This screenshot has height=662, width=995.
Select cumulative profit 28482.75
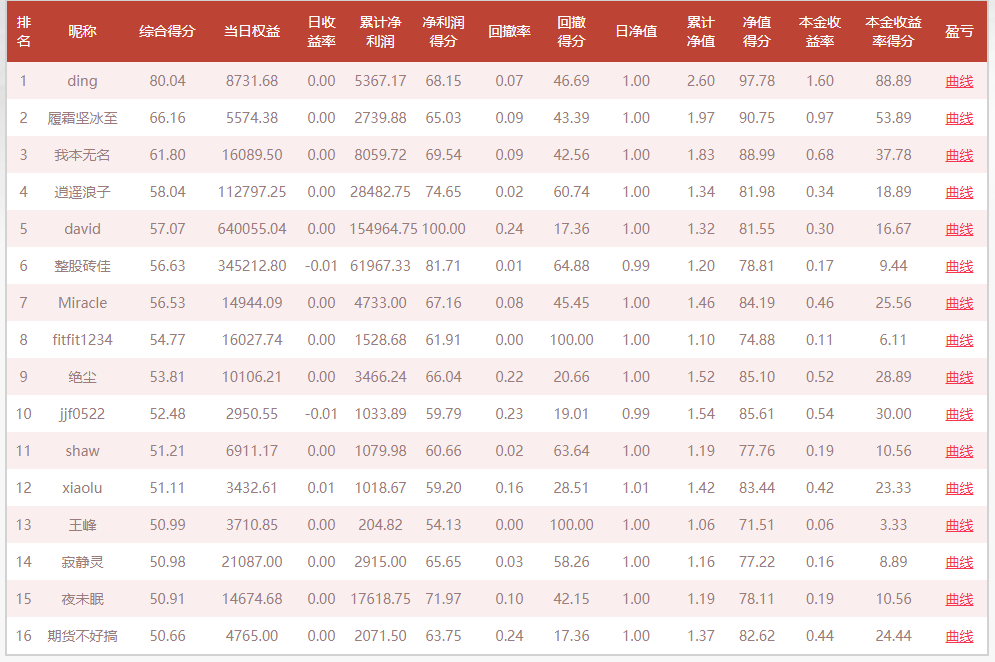point(380,192)
